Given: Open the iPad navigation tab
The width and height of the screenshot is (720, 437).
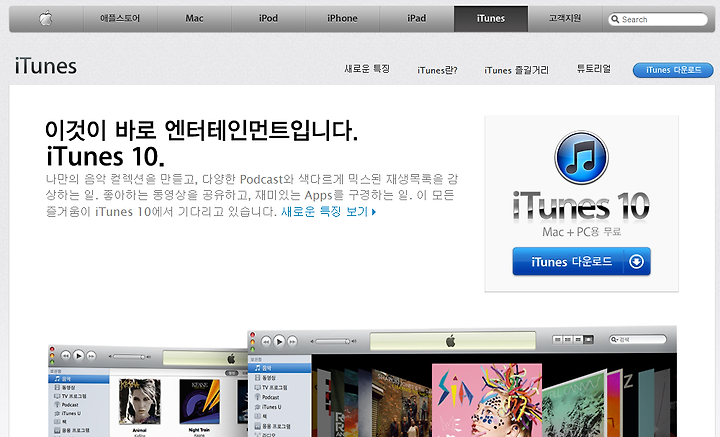Looking at the screenshot, I should click(417, 19).
